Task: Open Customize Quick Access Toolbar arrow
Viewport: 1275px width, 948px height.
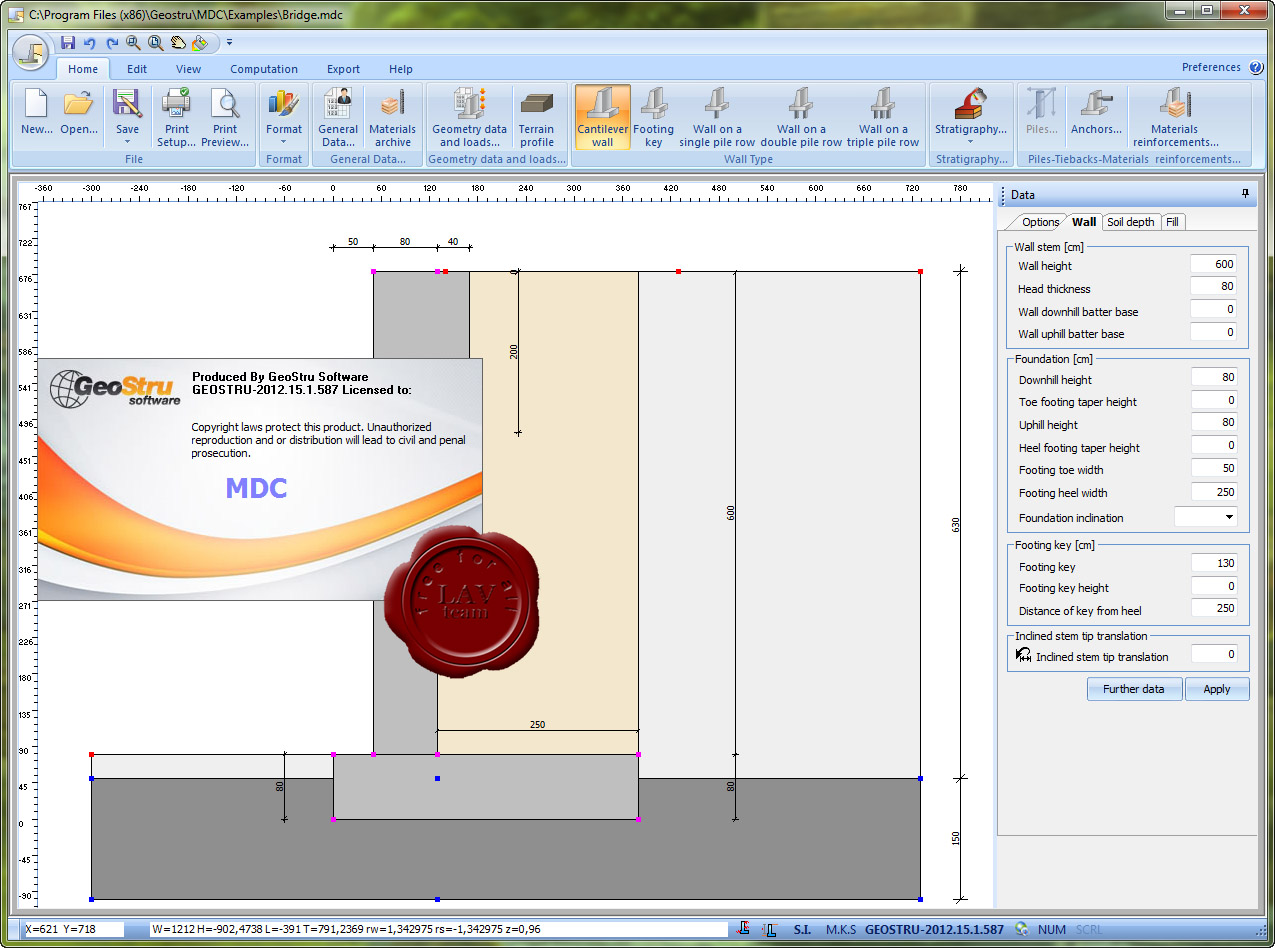Action: pos(229,43)
